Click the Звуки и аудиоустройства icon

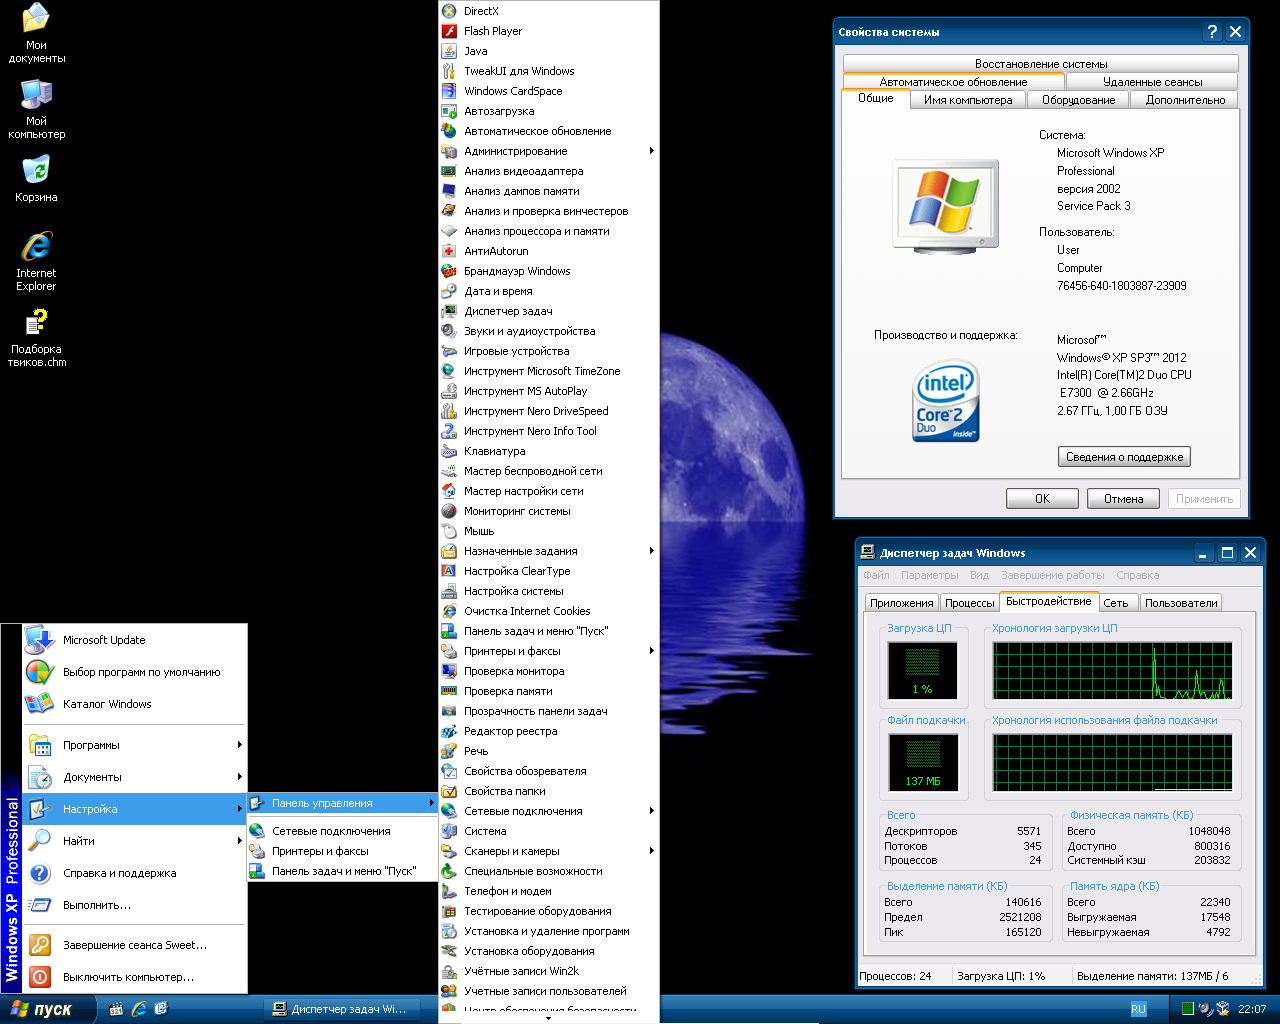click(x=449, y=331)
